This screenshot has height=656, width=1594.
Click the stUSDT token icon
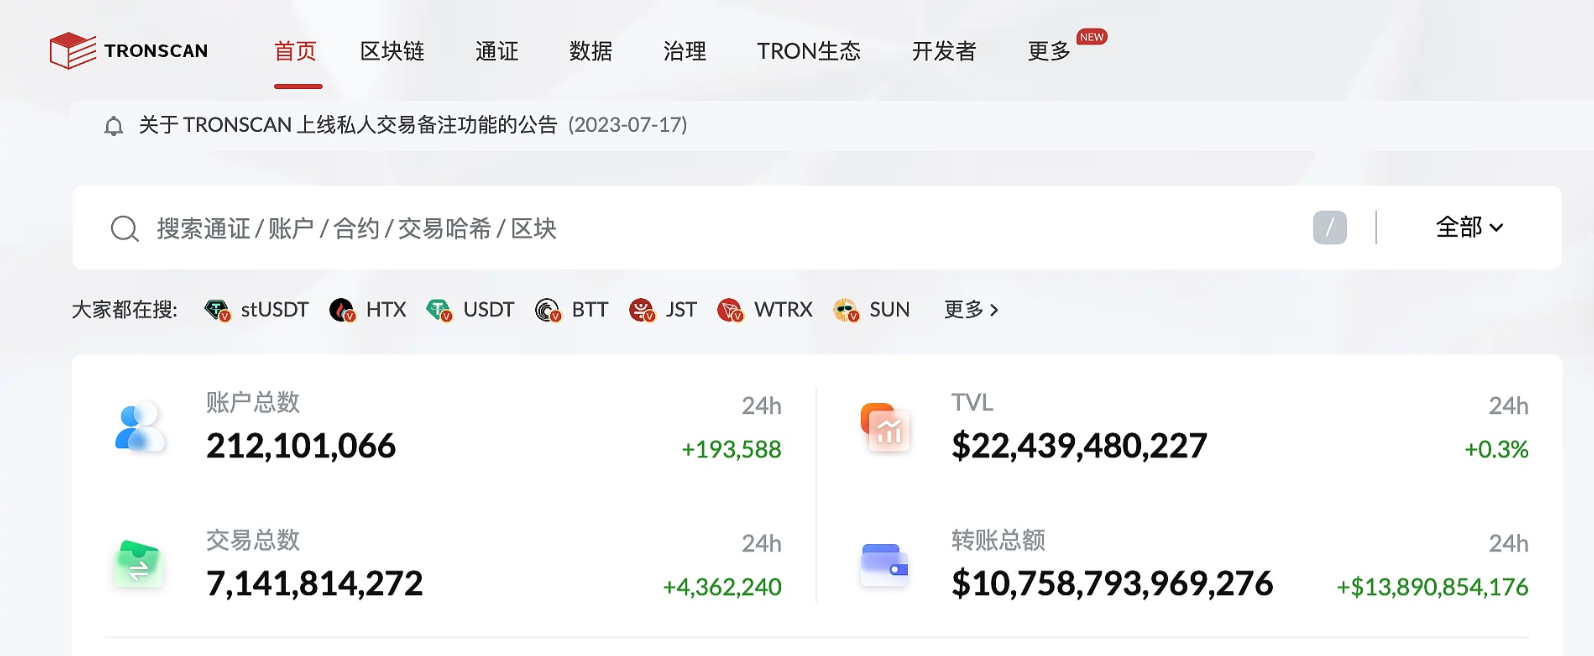[217, 310]
